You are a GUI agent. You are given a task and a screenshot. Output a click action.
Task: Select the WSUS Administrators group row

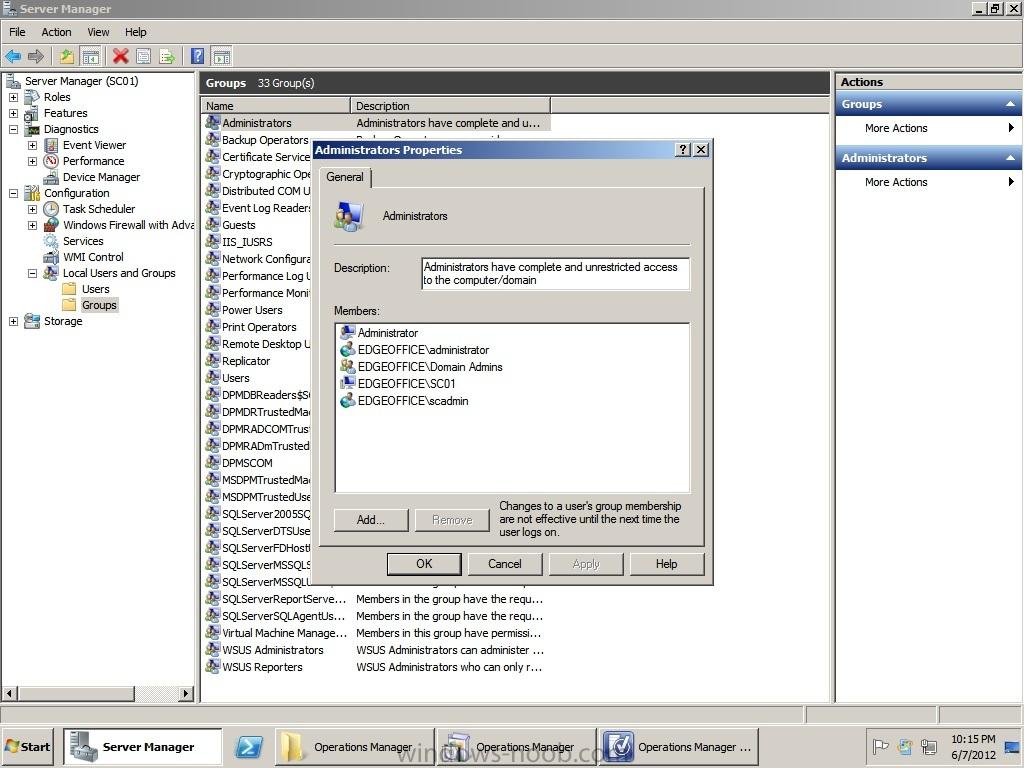point(375,650)
